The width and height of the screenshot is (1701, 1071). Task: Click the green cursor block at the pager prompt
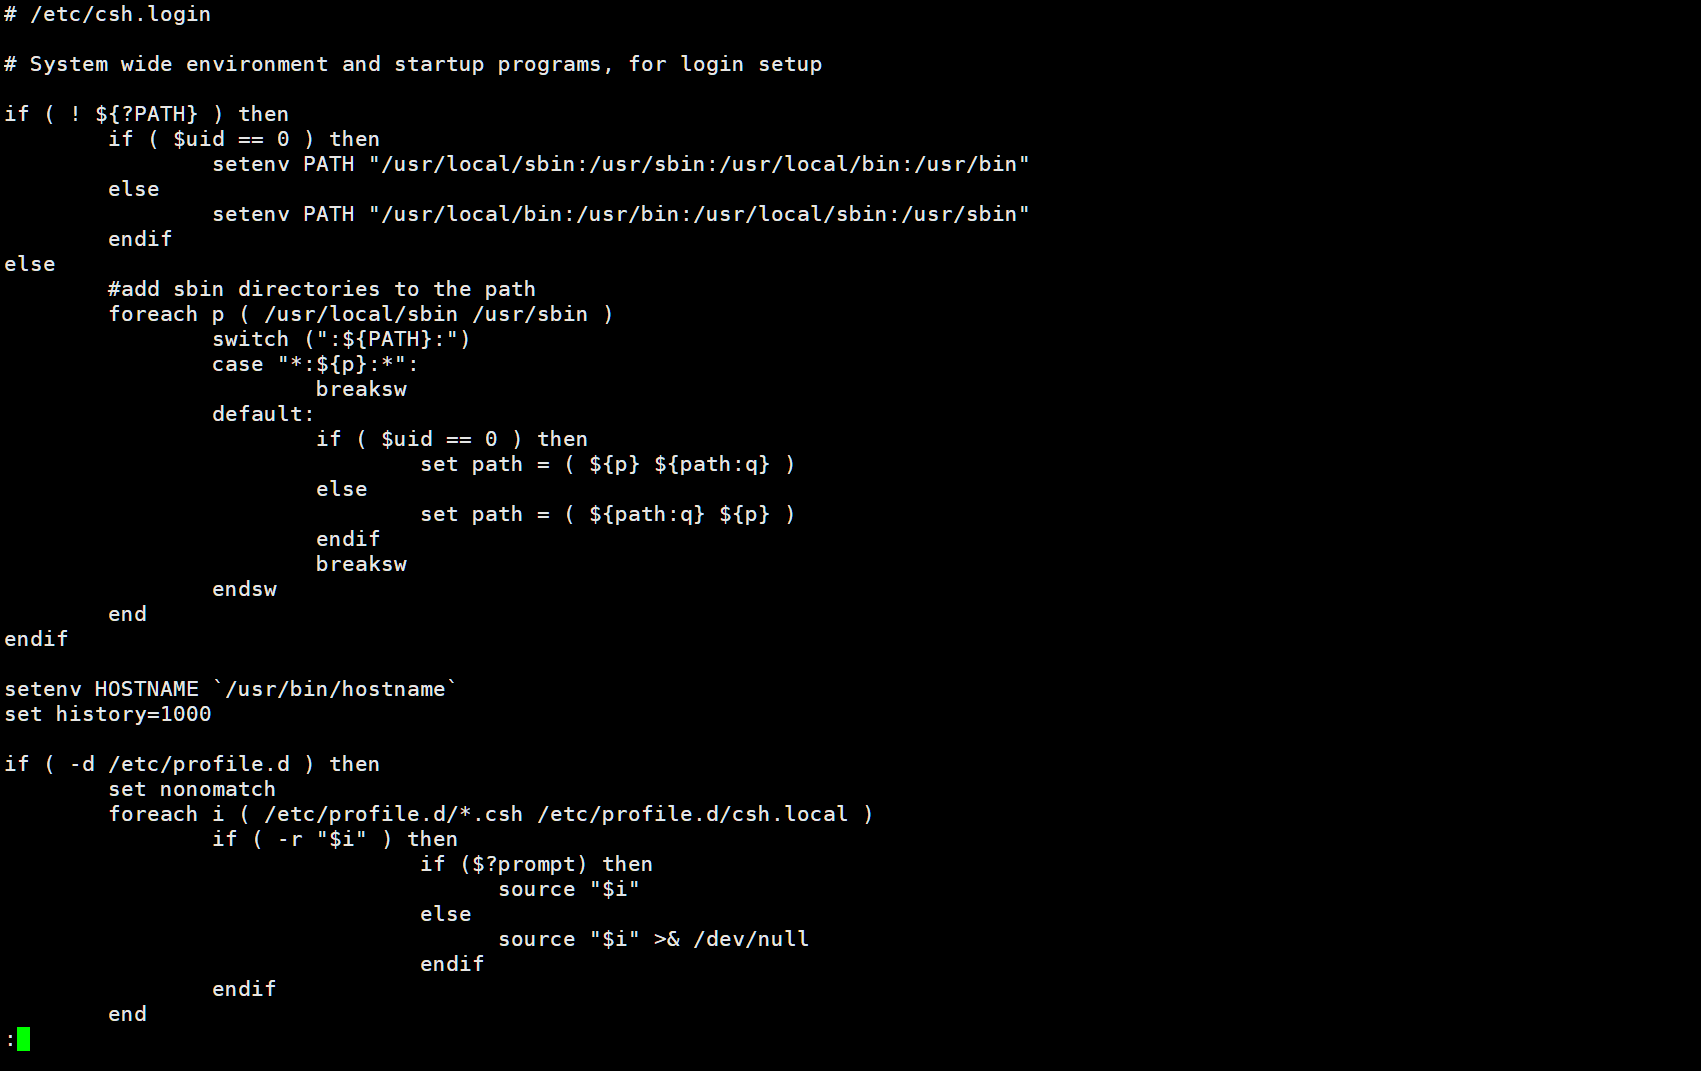coord(23,1039)
